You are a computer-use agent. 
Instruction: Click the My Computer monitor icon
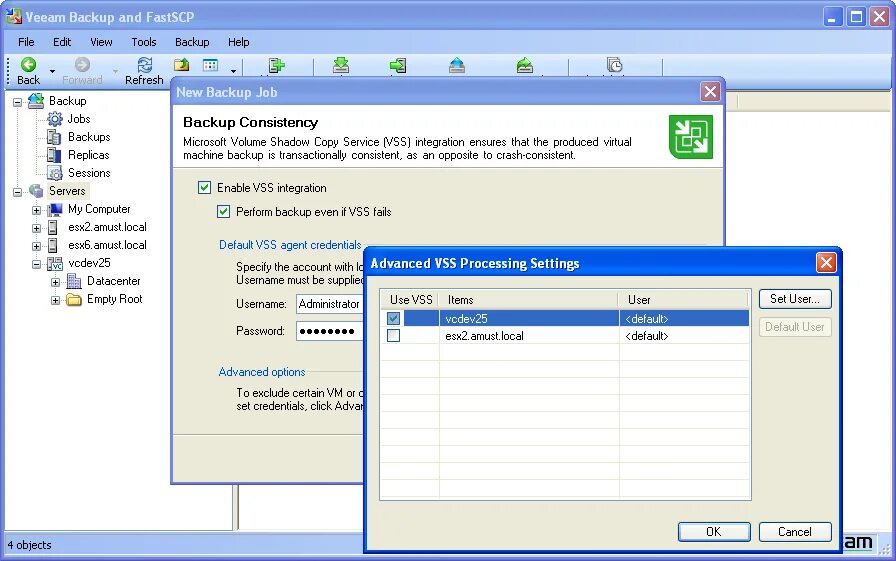coord(55,209)
